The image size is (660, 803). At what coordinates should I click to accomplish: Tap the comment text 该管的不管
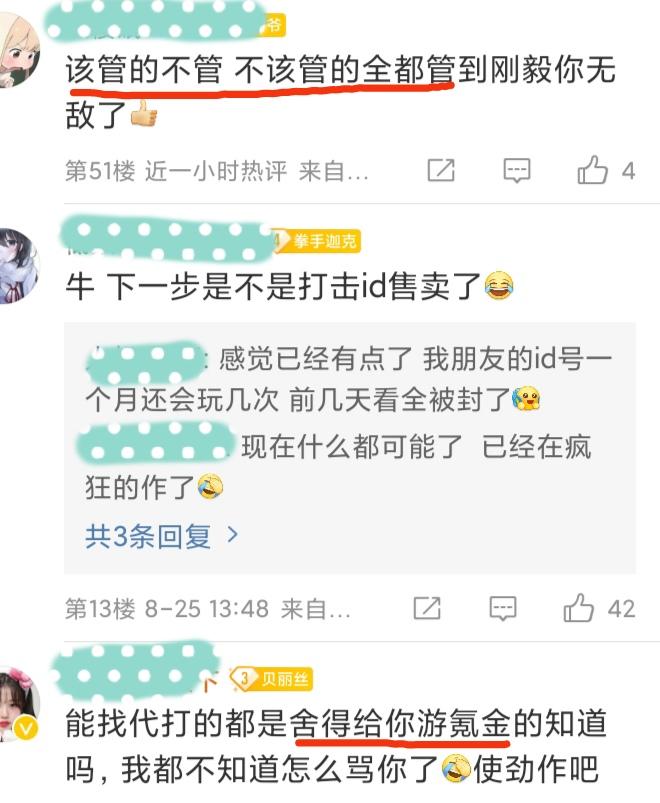click(144, 70)
